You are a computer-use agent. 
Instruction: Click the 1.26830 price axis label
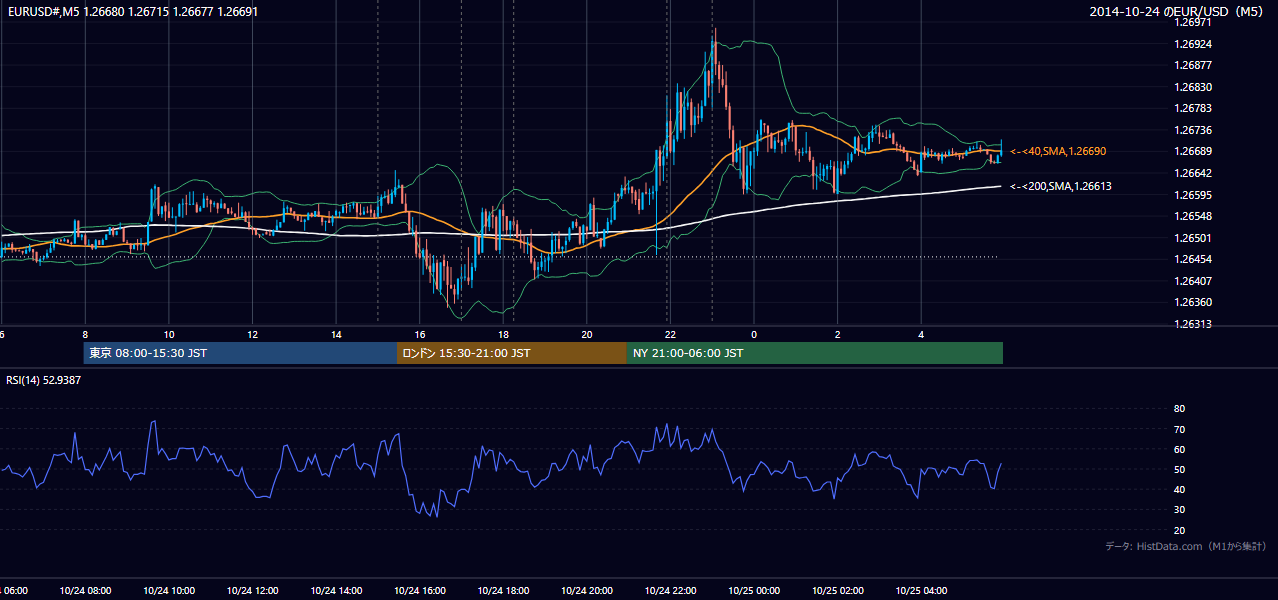[1193, 87]
